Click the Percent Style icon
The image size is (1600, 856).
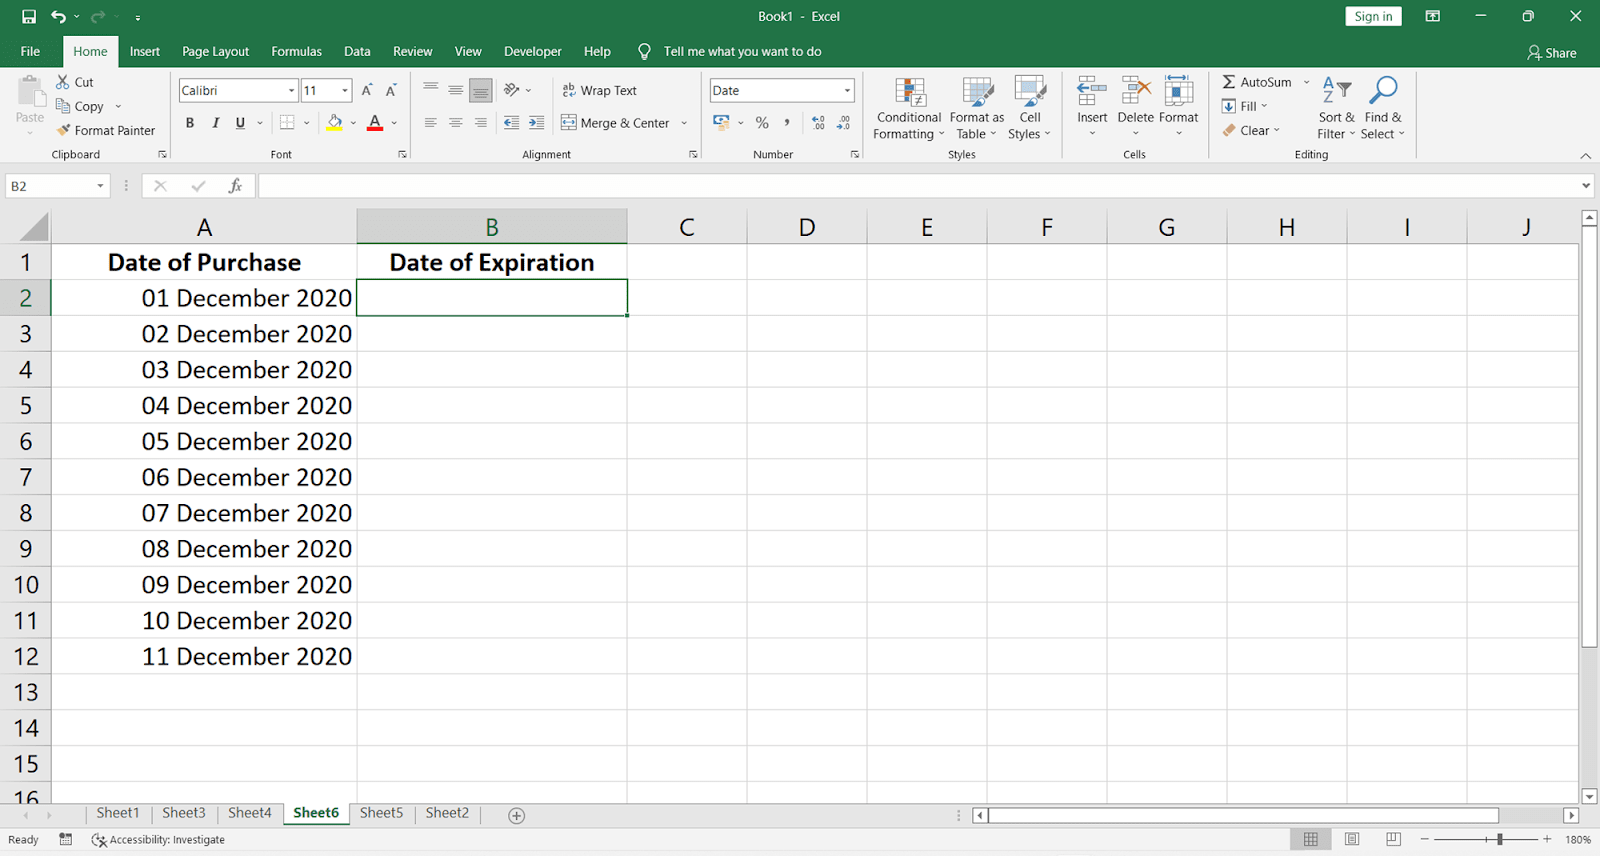tap(762, 123)
